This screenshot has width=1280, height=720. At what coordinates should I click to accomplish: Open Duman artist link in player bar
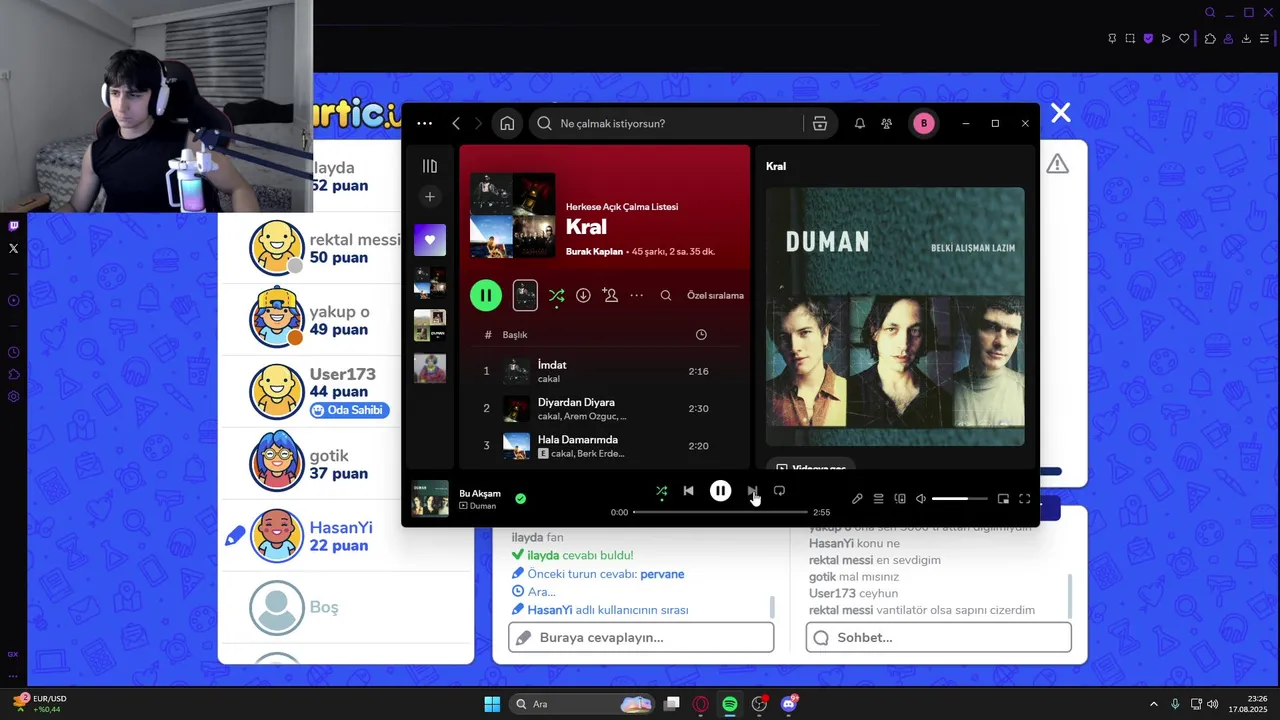point(483,506)
